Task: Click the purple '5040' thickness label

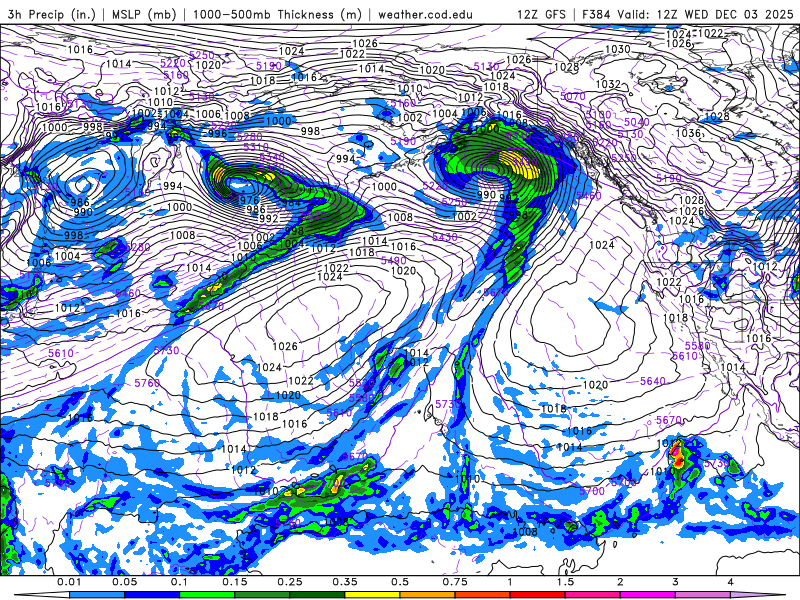Action: pos(637,122)
